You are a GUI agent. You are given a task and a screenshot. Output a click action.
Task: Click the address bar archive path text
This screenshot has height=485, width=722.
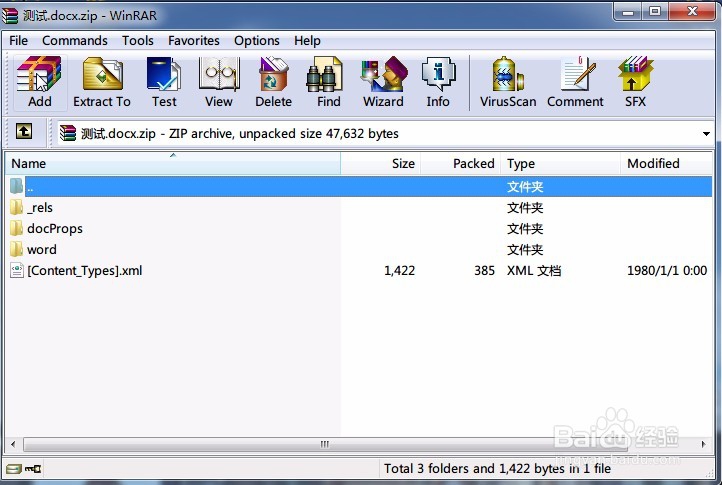[x=239, y=134]
